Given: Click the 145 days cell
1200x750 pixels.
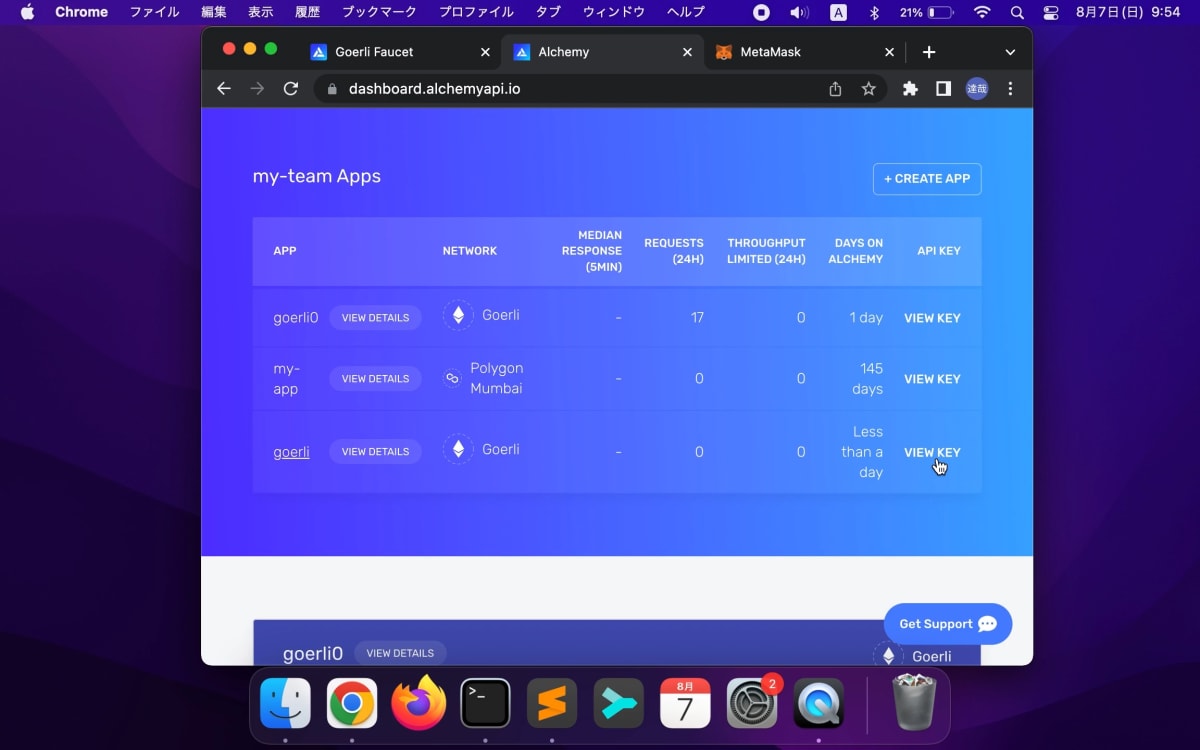Looking at the screenshot, I should (x=867, y=379).
